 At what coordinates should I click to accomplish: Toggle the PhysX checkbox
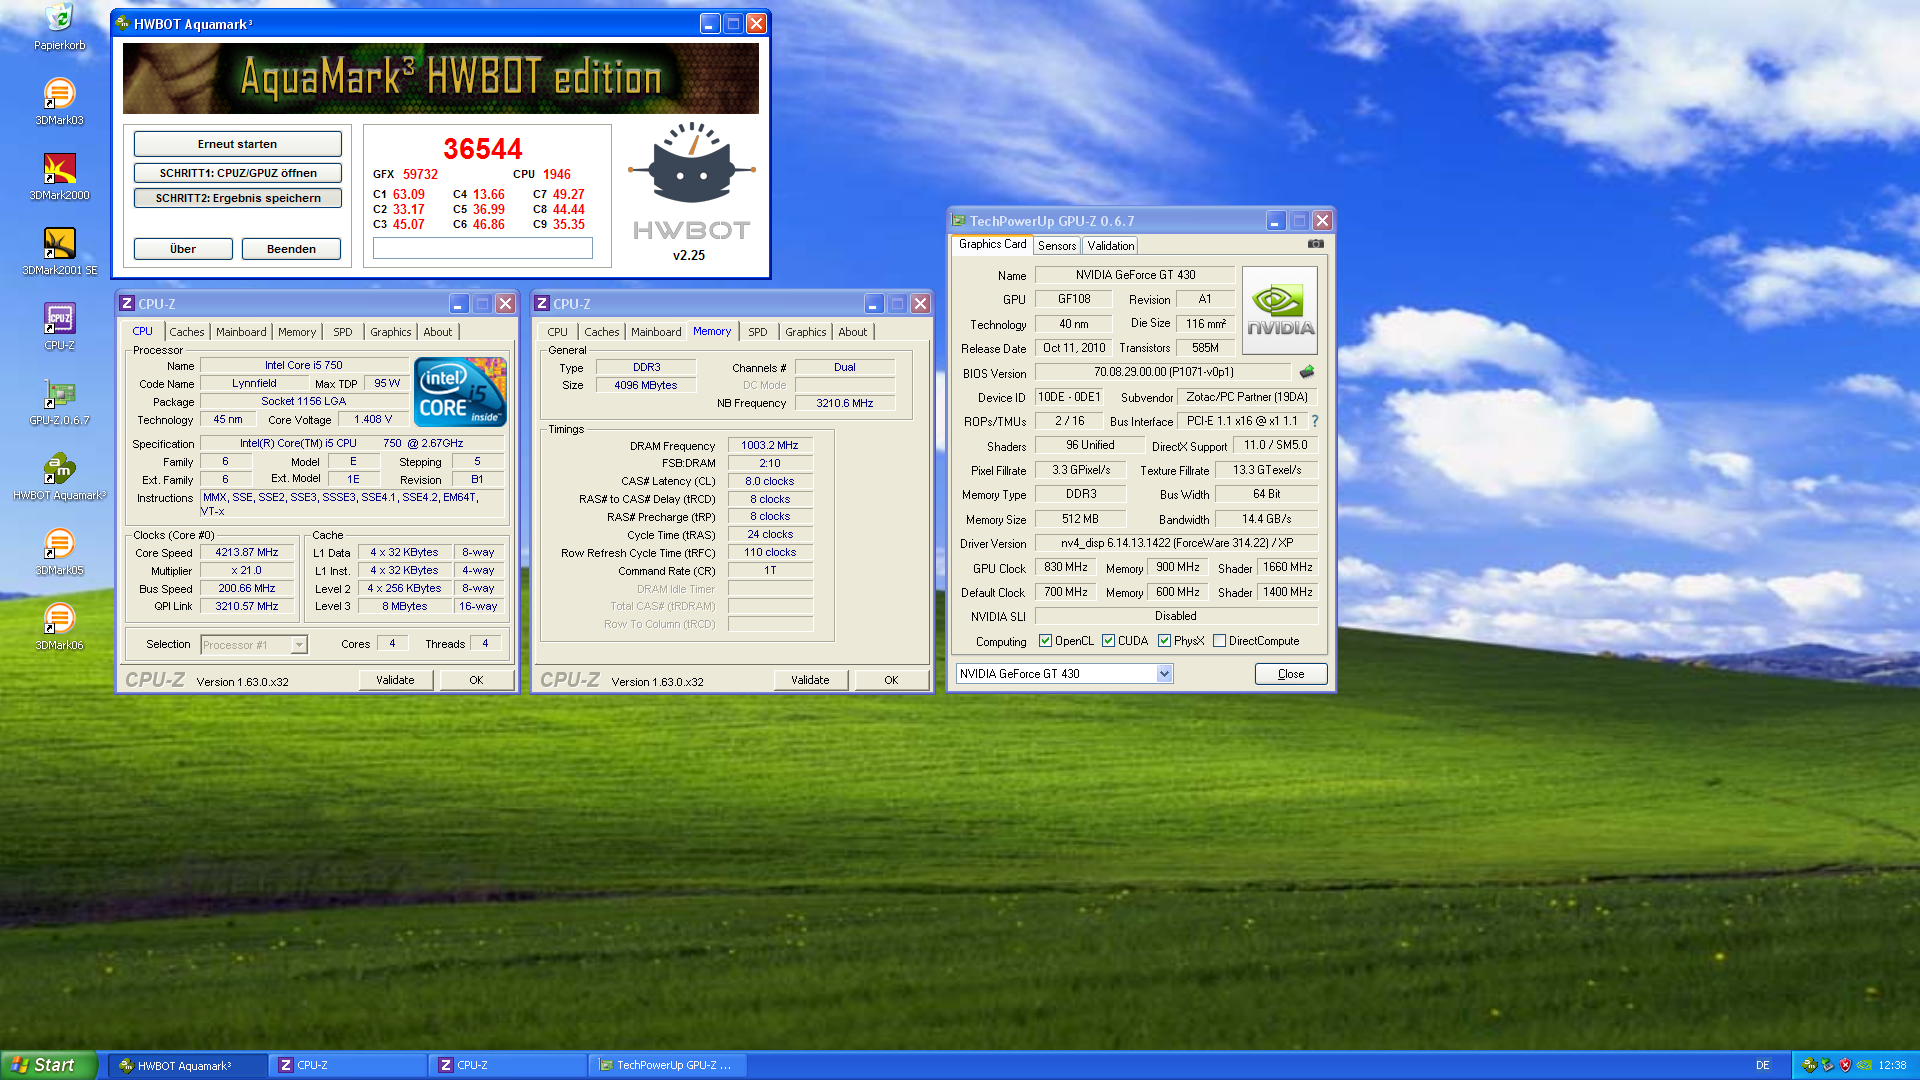pos(1164,641)
